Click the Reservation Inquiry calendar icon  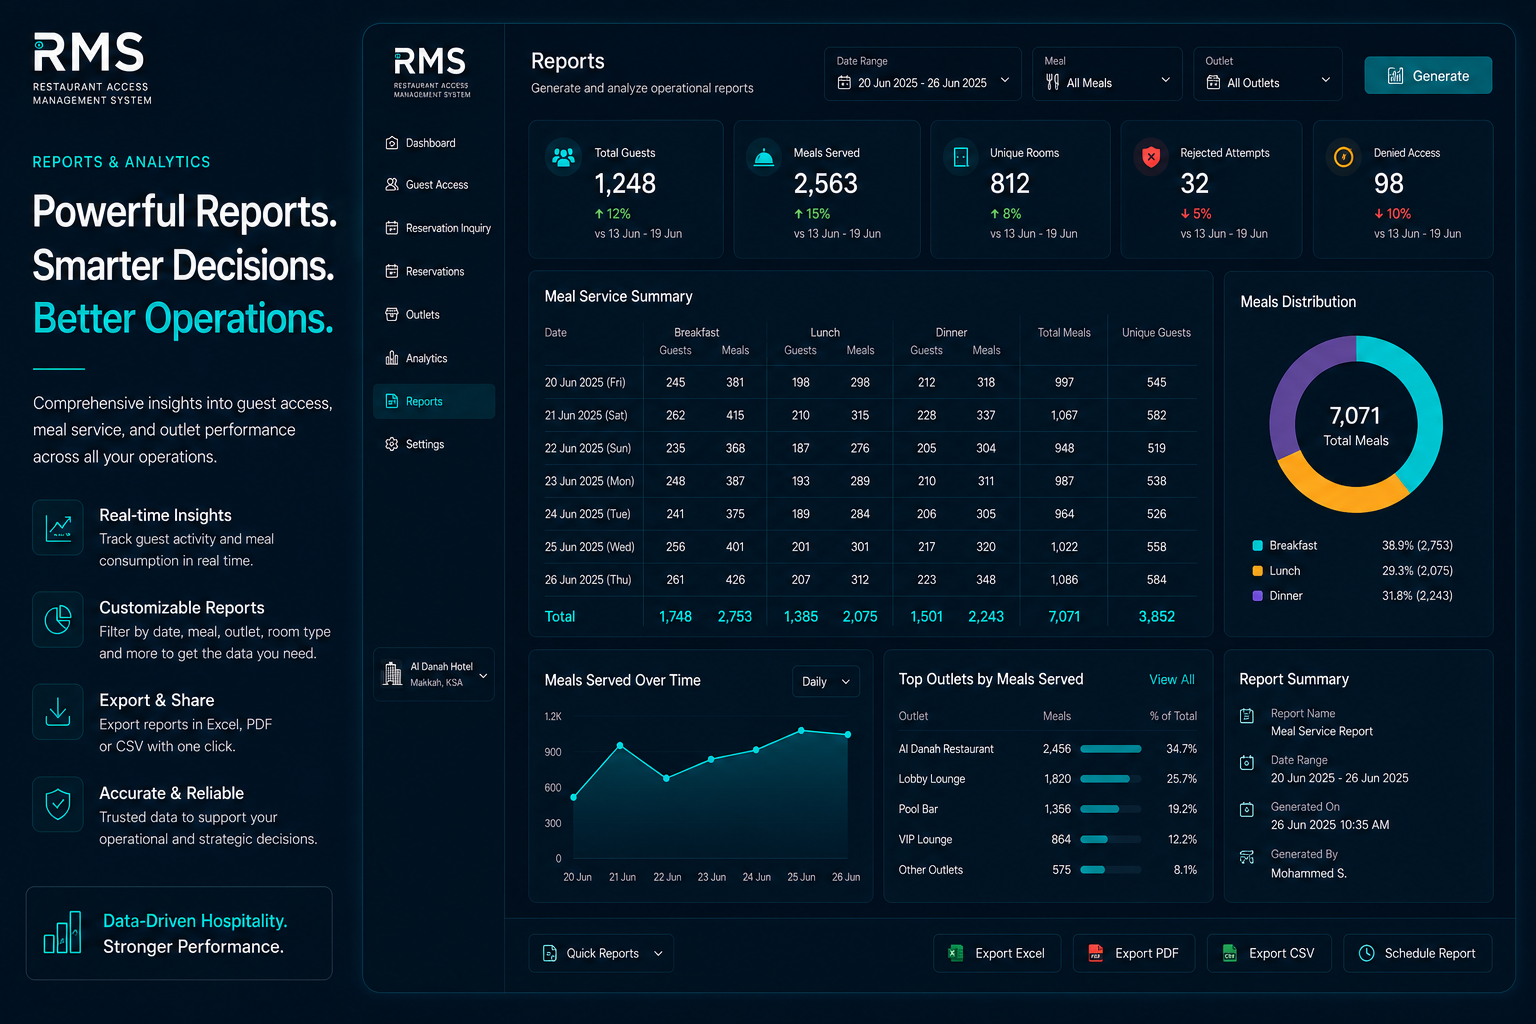[x=392, y=228]
